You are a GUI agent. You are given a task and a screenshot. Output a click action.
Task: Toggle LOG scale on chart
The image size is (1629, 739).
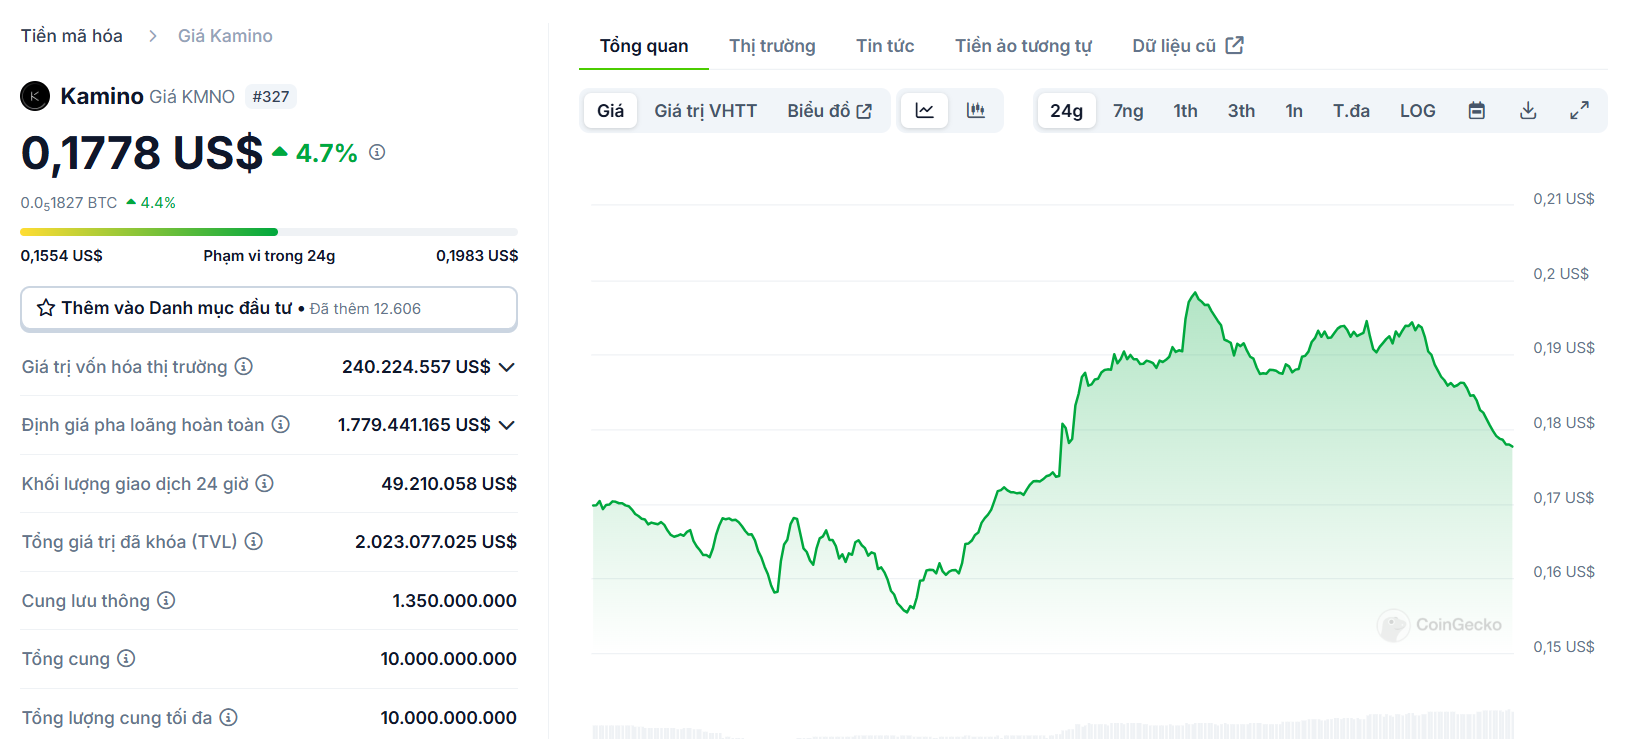[1417, 111]
